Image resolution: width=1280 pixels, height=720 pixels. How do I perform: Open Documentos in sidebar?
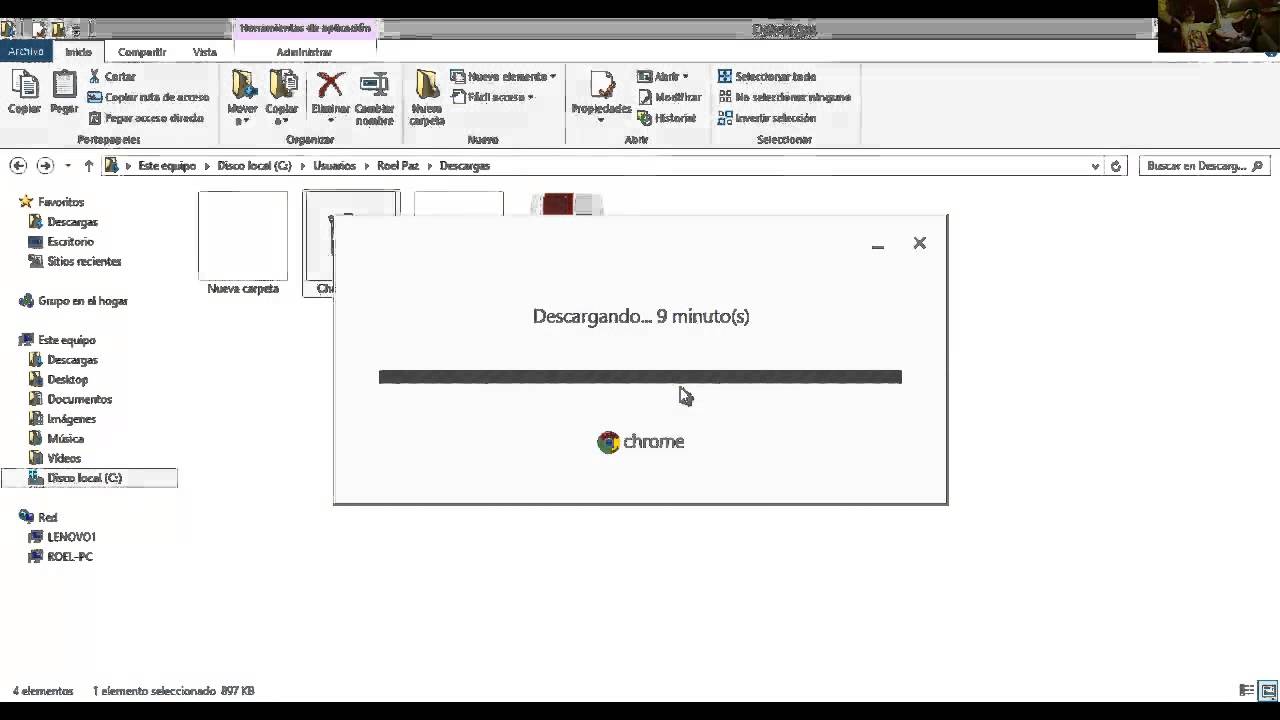coord(79,399)
